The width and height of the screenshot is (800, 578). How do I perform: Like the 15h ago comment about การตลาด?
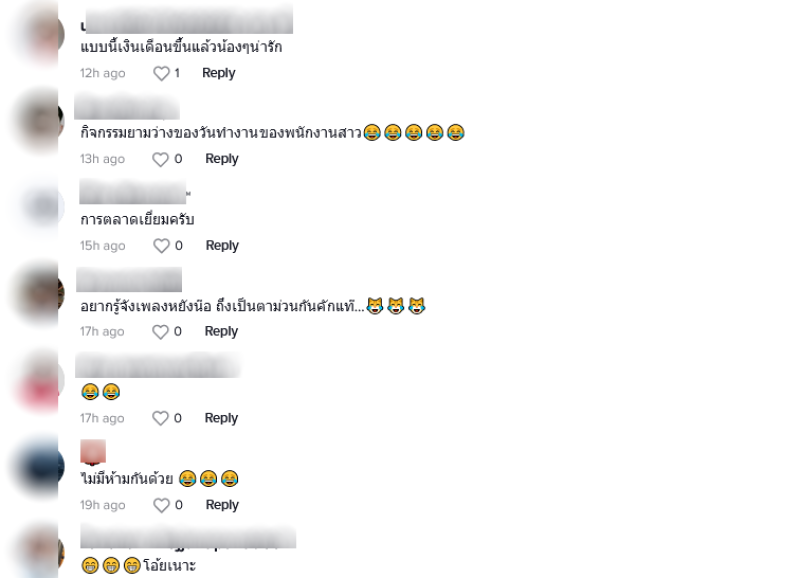pos(161,246)
